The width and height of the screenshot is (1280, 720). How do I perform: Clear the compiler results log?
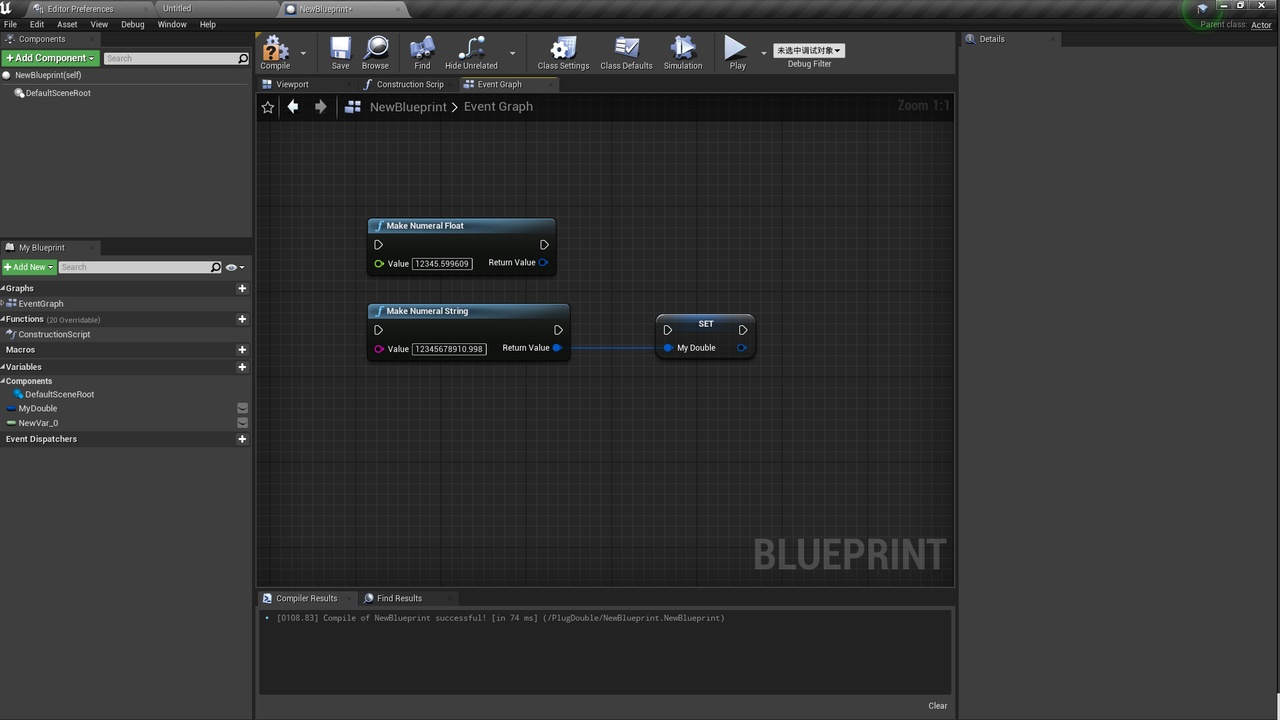[937, 706]
